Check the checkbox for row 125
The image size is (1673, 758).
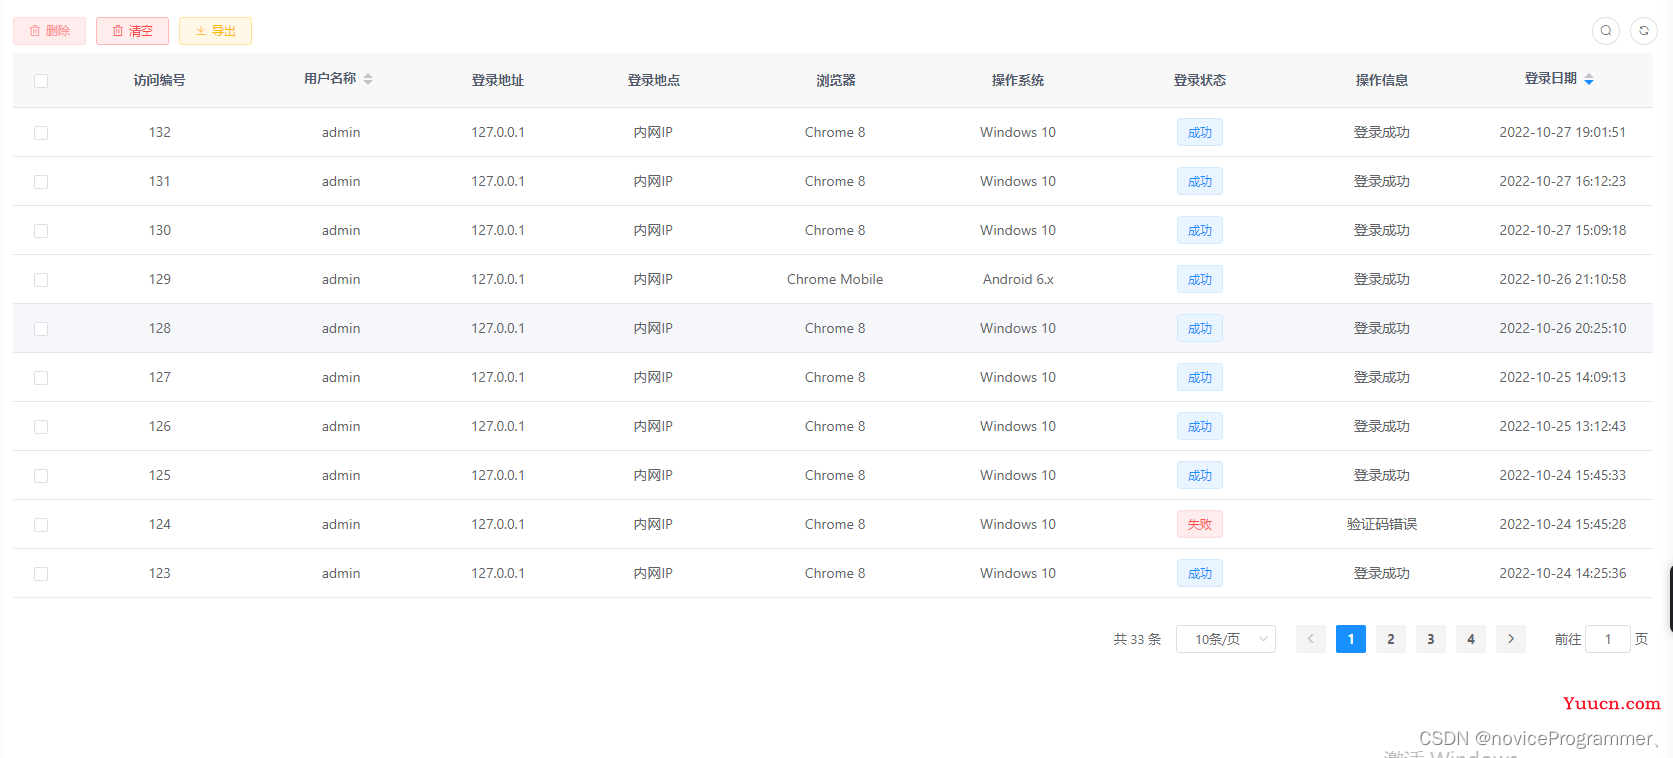[x=41, y=476]
